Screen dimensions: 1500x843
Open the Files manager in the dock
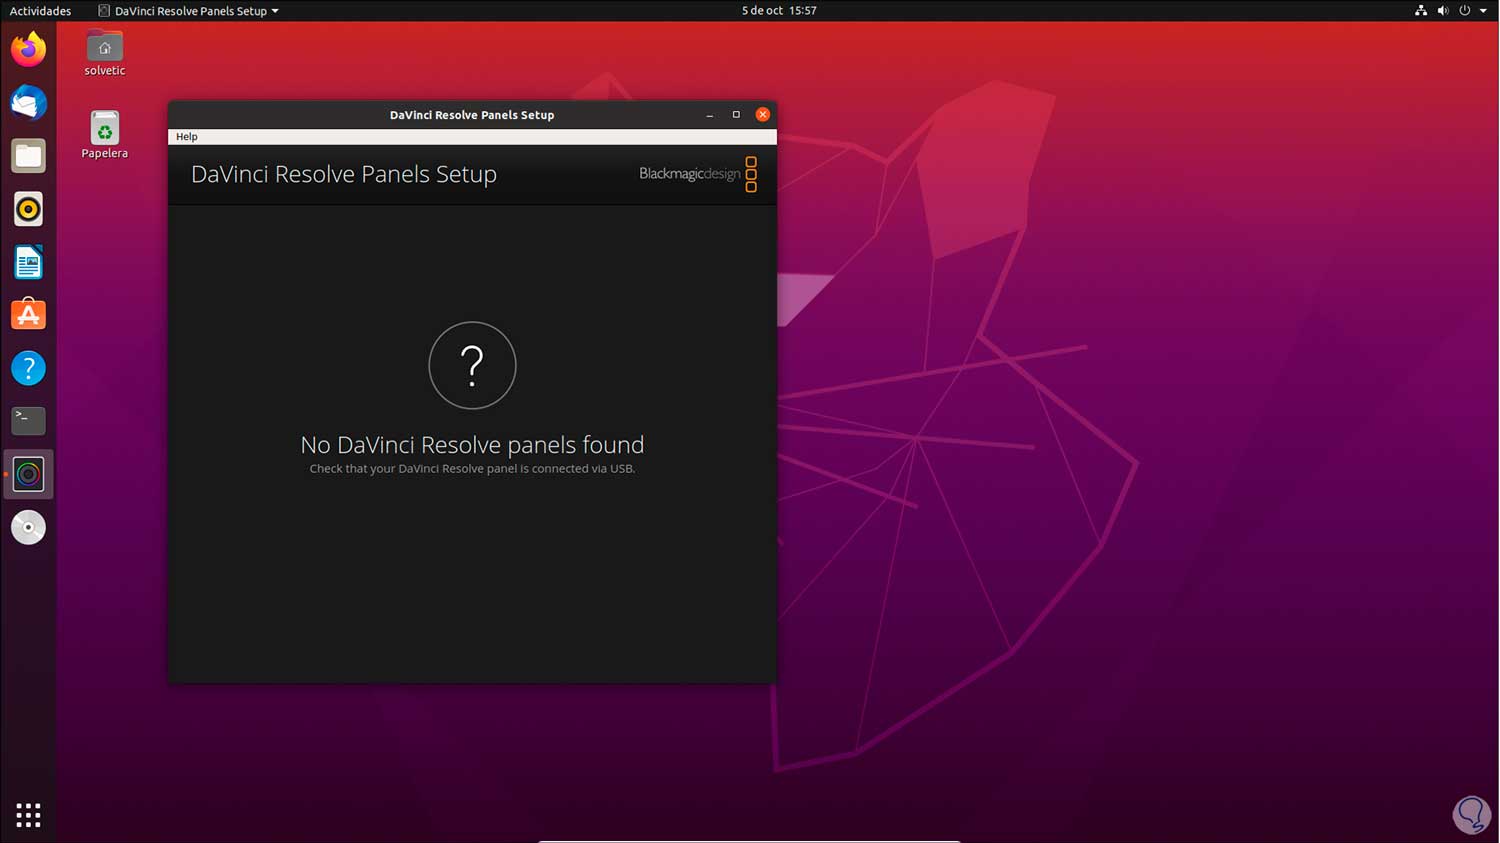[x=28, y=156]
